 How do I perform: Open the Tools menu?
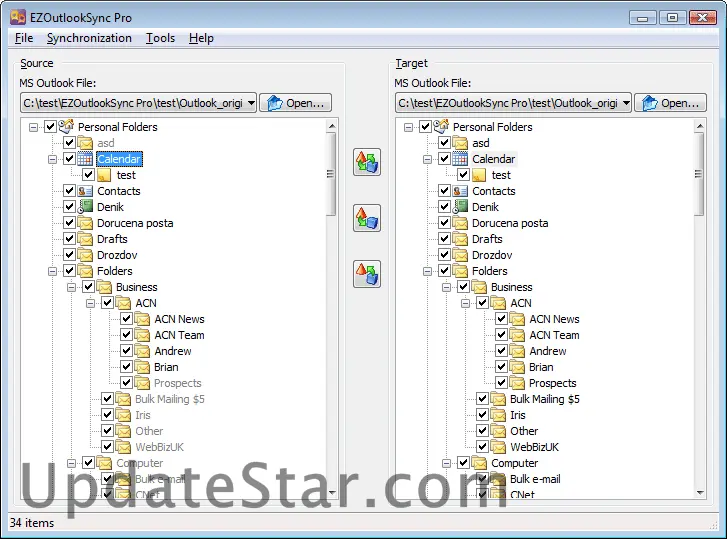[160, 38]
